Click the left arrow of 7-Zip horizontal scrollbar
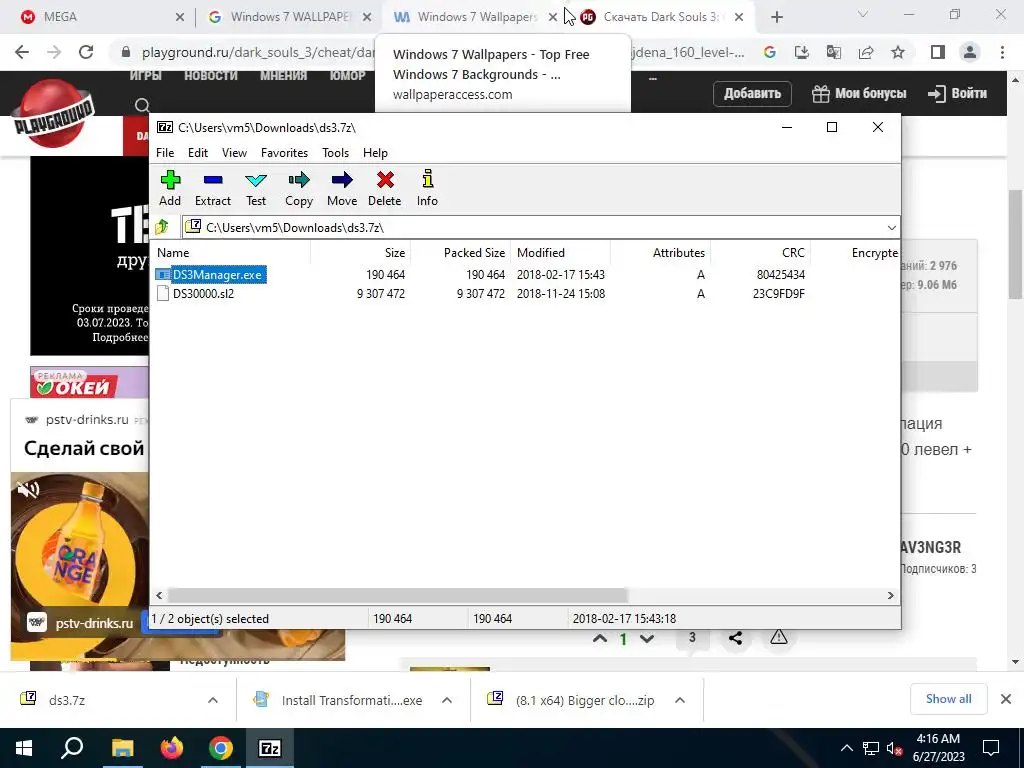Image resolution: width=1024 pixels, height=768 pixels. [159, 596]
